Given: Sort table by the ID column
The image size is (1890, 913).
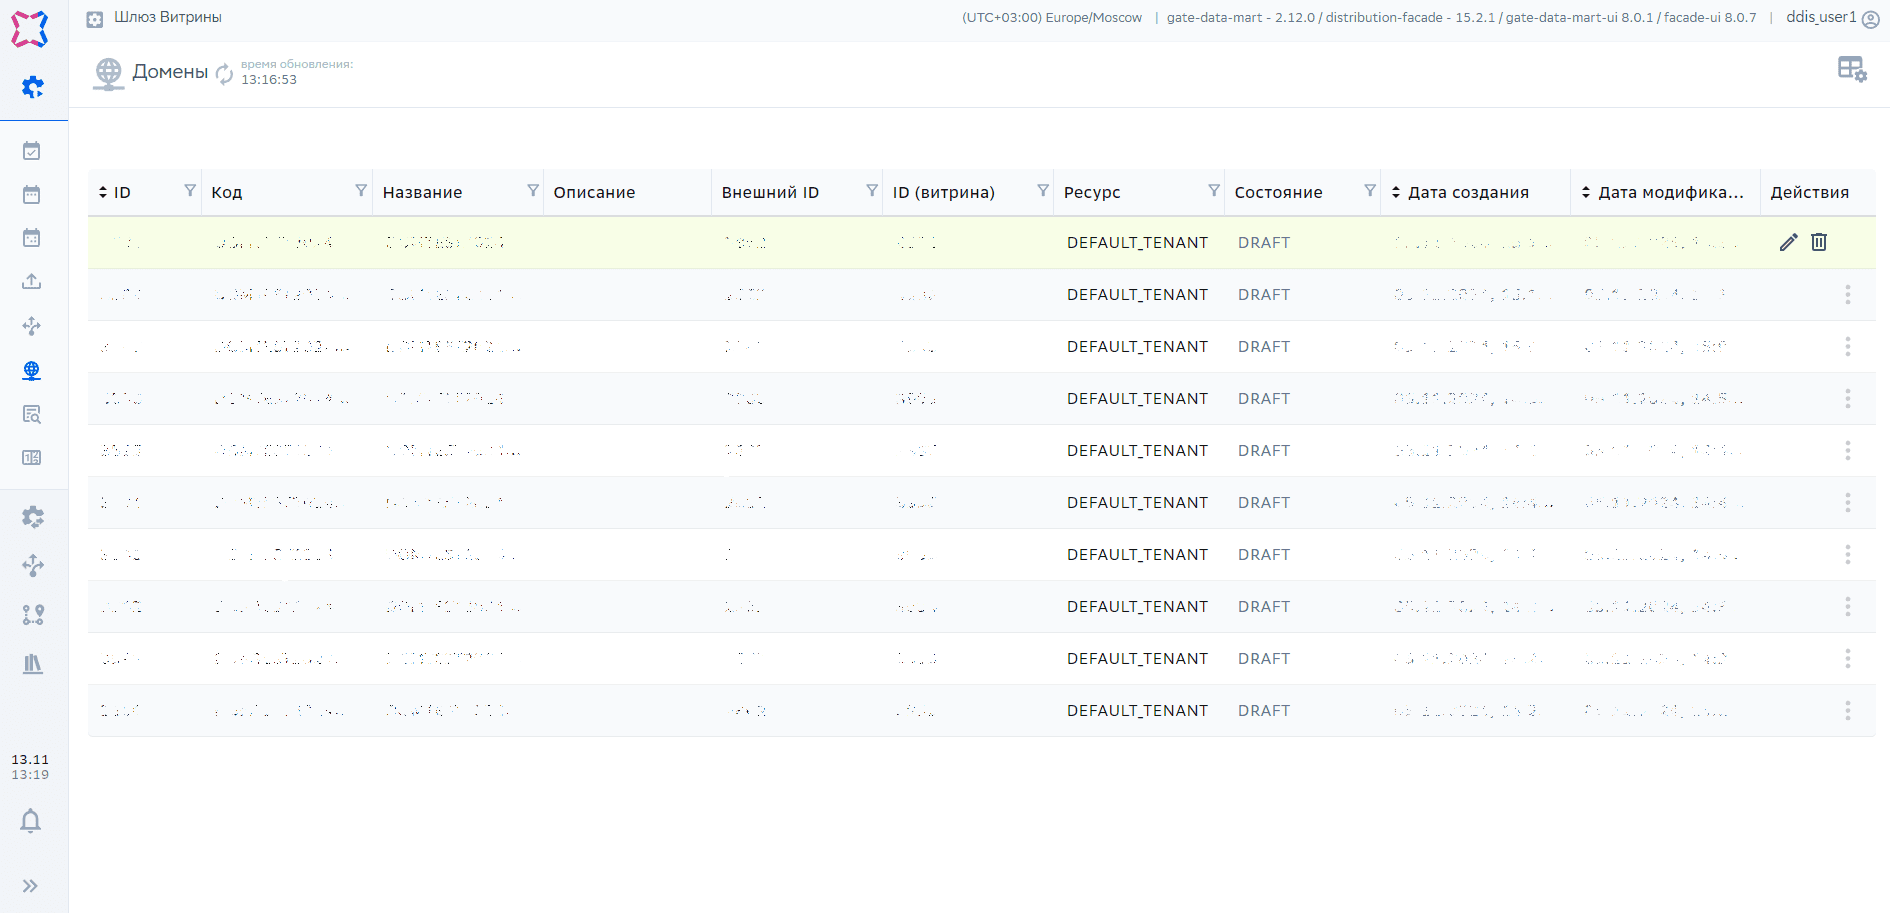Looking at the screenshot, I should 103,192.
